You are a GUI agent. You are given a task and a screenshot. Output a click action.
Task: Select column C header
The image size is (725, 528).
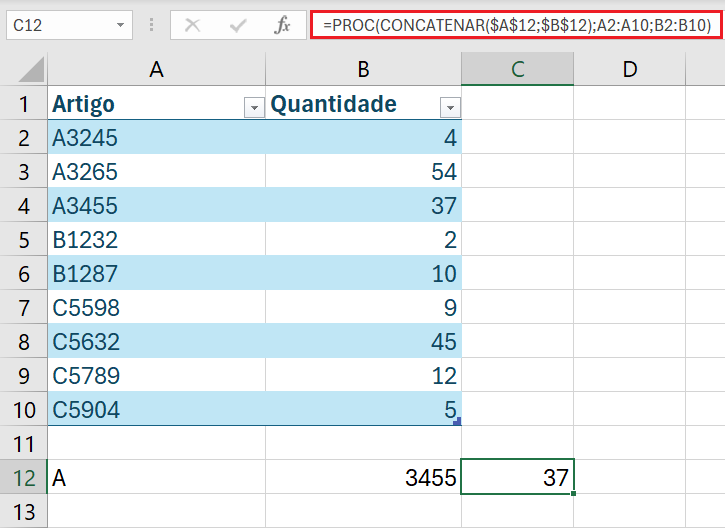[517, 69]
